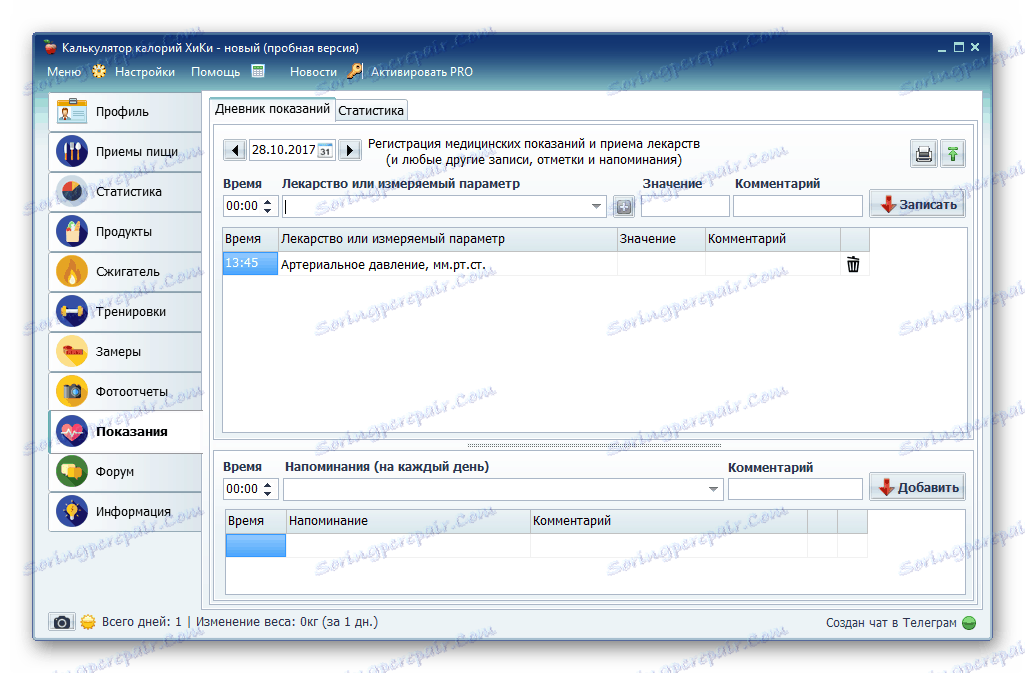Select the empty blue reminder time cell
1025x673 pixels.
pos(256,546)
